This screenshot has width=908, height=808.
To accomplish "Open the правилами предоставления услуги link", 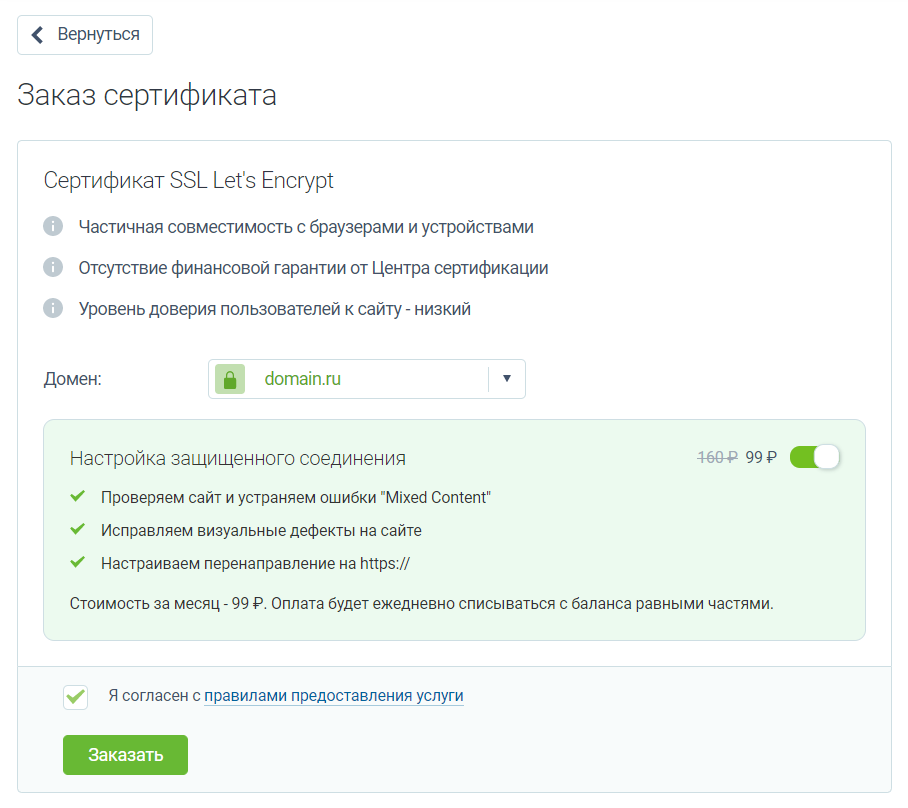I will [x=333, y=696].
